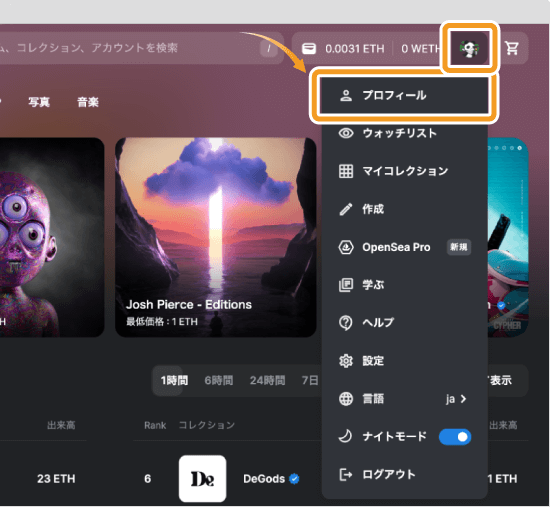Image resolution: width=550 pixels, height=507 pixels.
Task: Click the logout arrow icon
Action: (346, 475)
